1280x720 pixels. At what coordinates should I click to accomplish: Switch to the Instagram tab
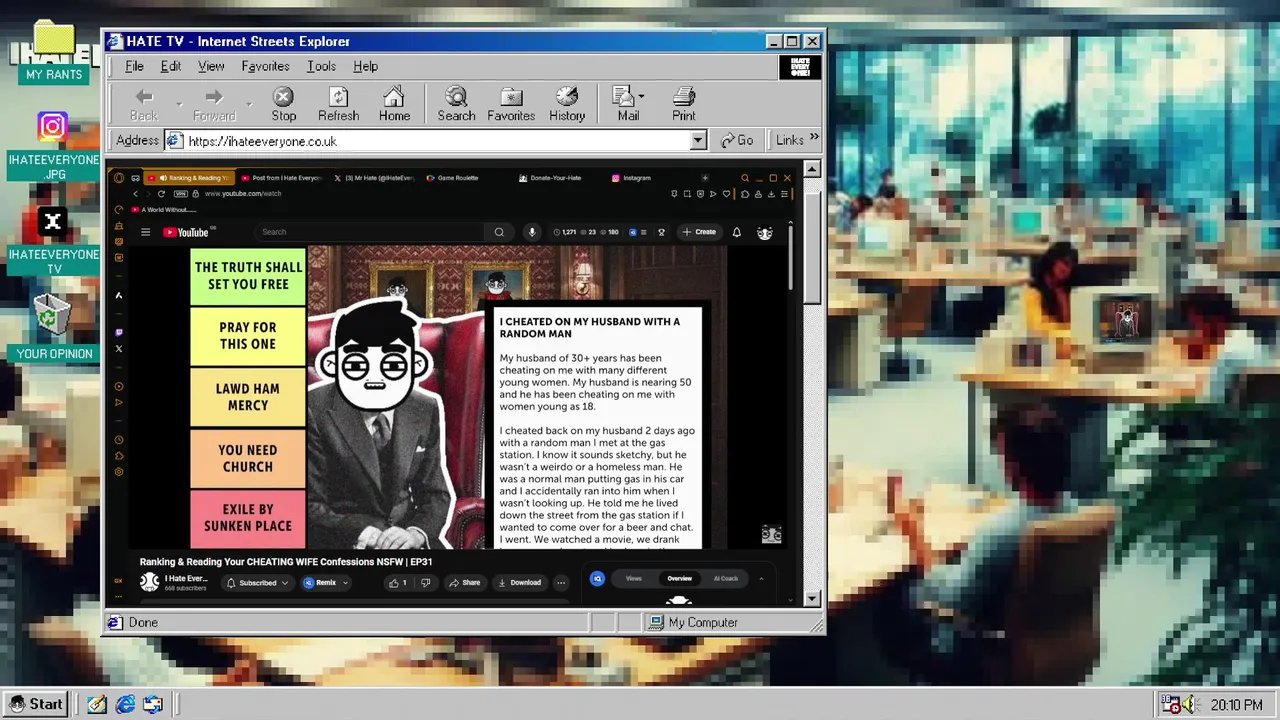[632, 178]
